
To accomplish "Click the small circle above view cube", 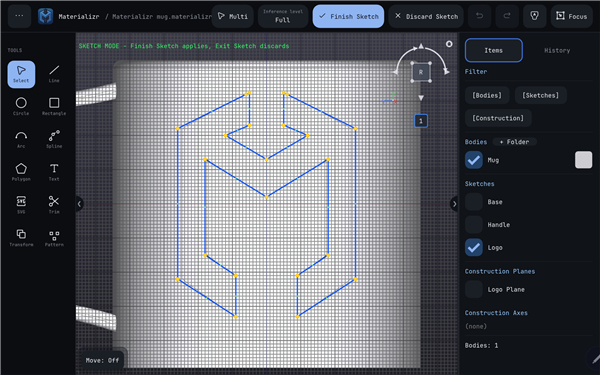I will click(449, 44).
